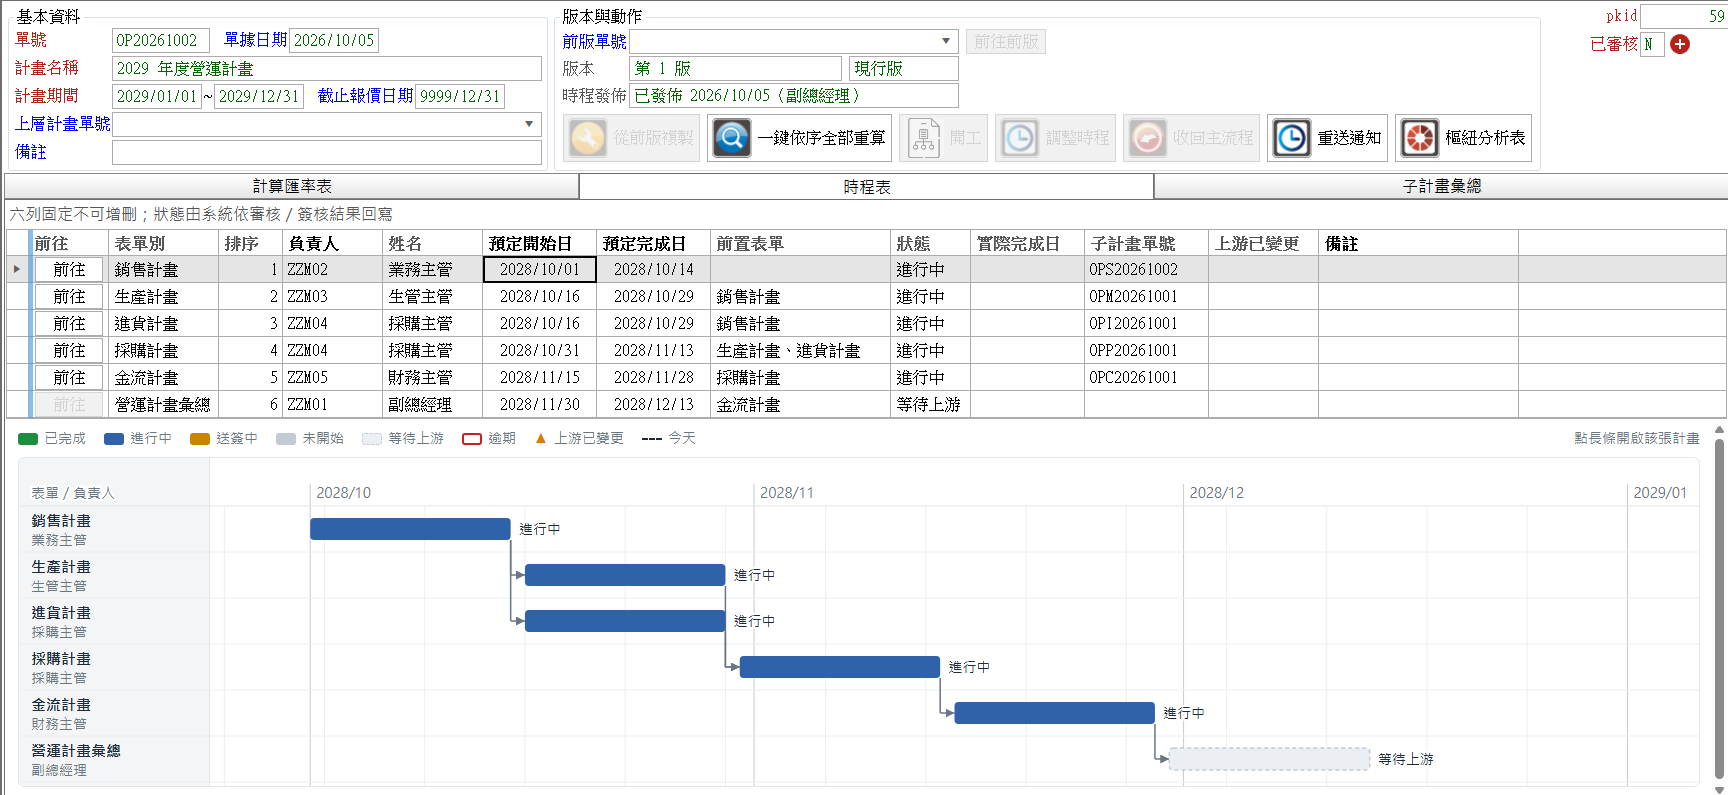Click 前往 button for 銷售計畫 row
This screenshot has height=795, width=1728.
(x=69, y=270)
